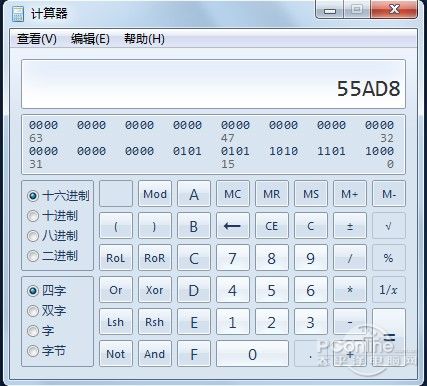Click the number 7 key

click(x=233, y=258)
